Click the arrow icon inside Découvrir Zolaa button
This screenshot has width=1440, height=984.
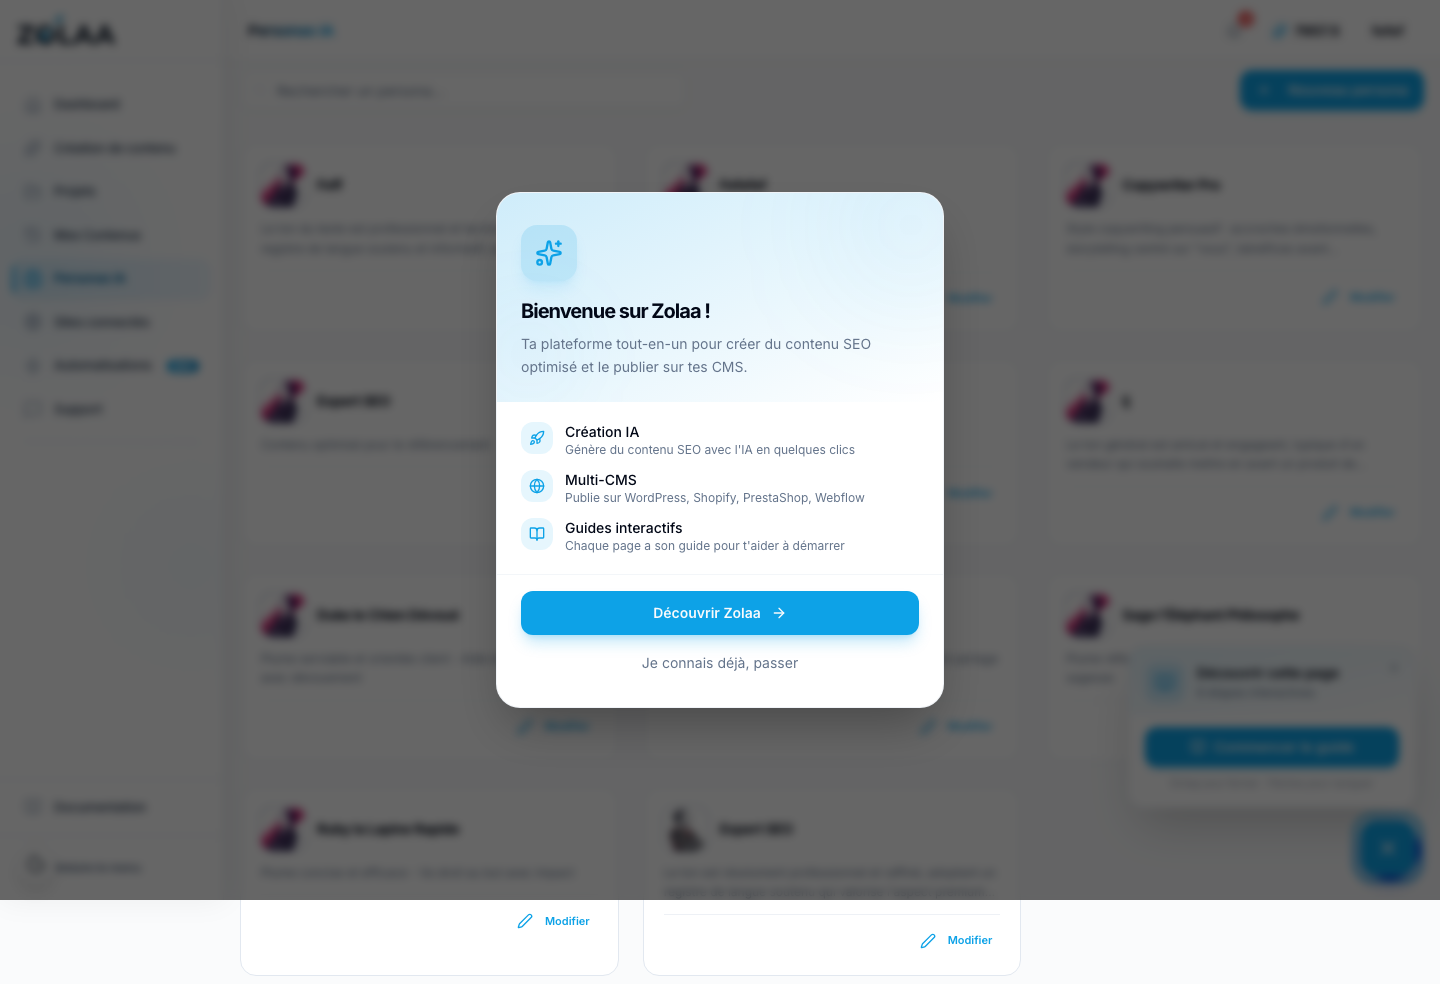tap(779, 613)
